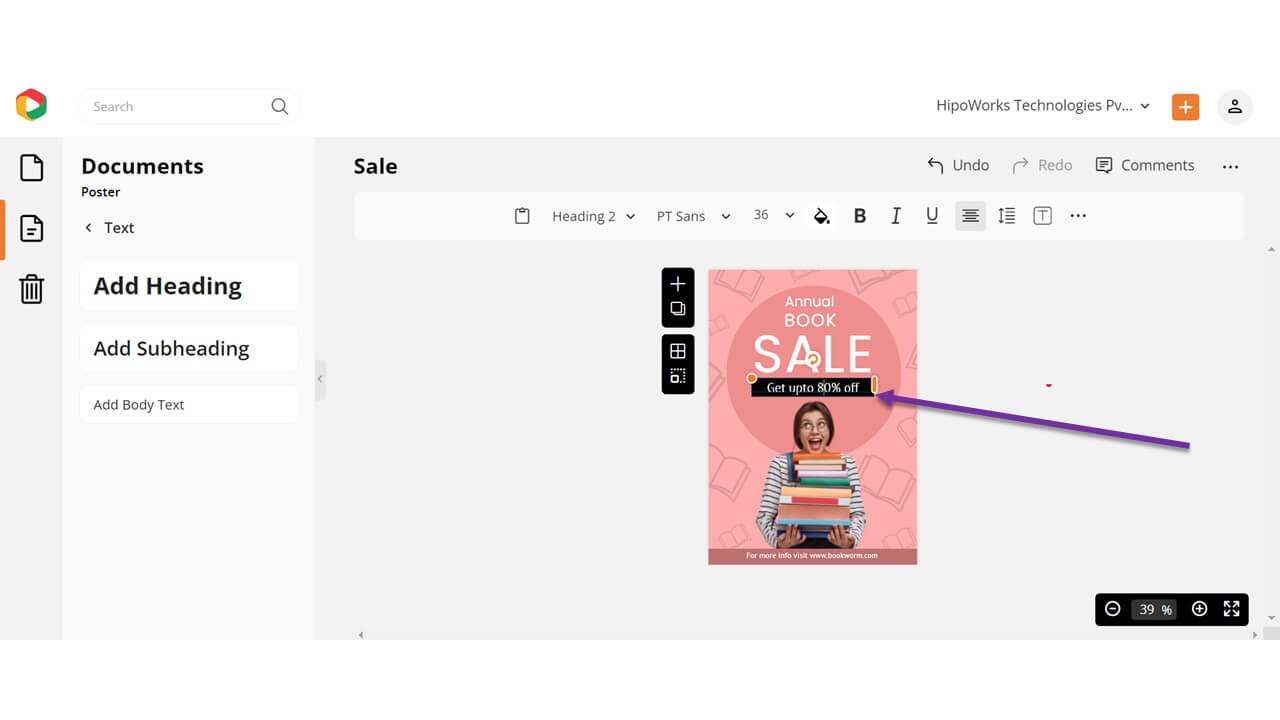
Task: Select the text box insert icon
Action: (1042, 215)
